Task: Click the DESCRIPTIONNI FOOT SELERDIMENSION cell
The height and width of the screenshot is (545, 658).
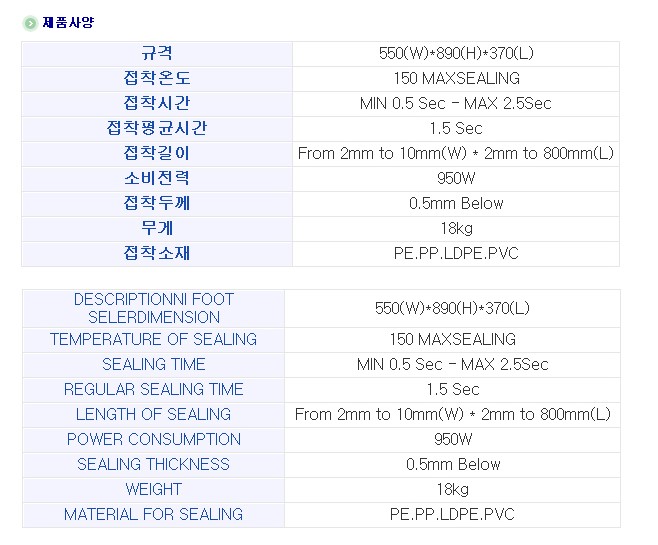Action: [154, 308]
